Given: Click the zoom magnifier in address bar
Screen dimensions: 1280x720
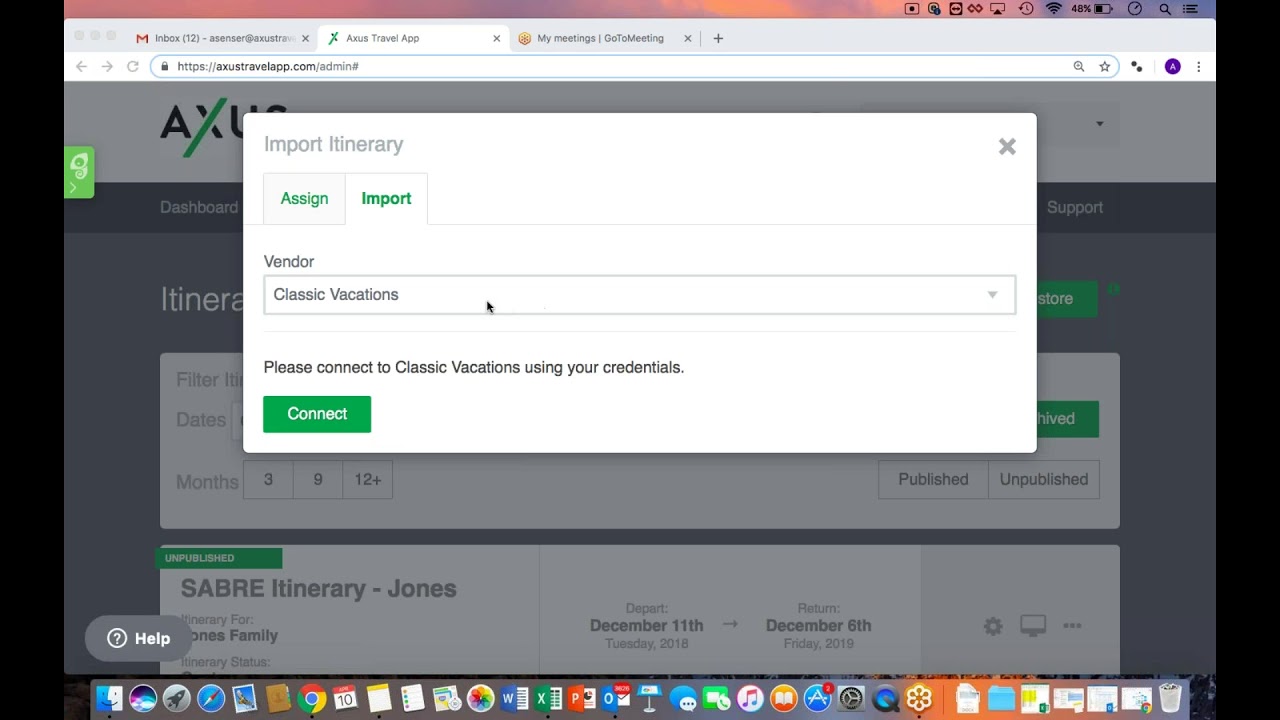Looking at the screenshot, I should coord(1079,66).
